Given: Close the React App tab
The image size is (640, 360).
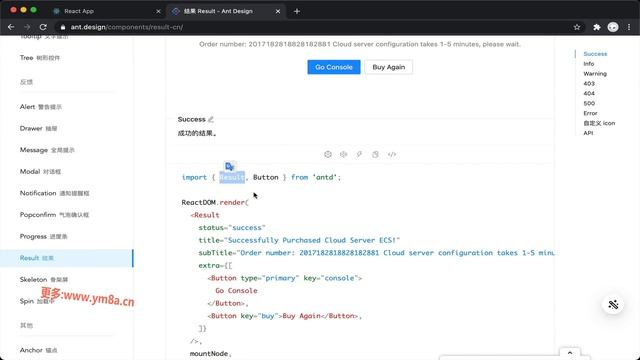Looking at the screenshot, I should point(158,11).
